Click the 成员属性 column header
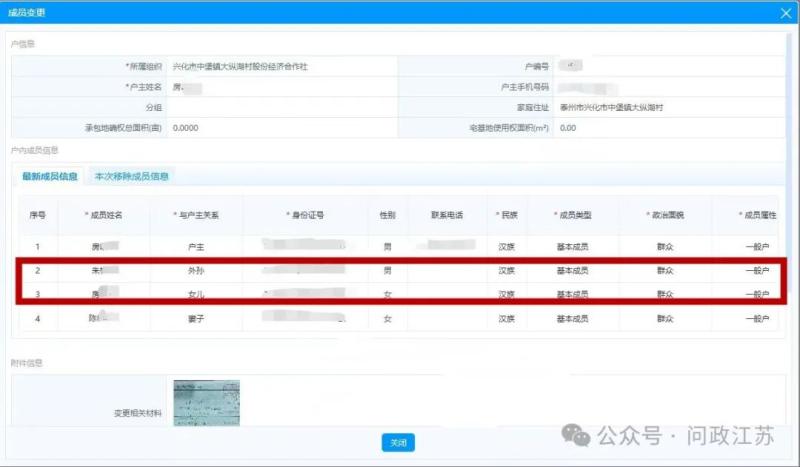The image size is (800, 467). [756, 215]
